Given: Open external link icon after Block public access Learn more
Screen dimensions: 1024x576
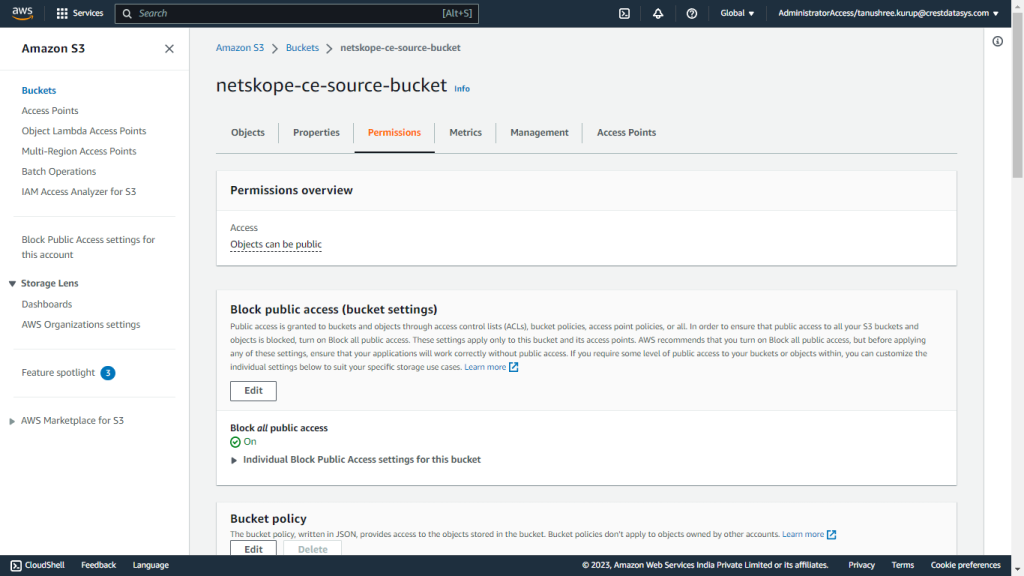Looking at the screenshot, I should (513, 367).
